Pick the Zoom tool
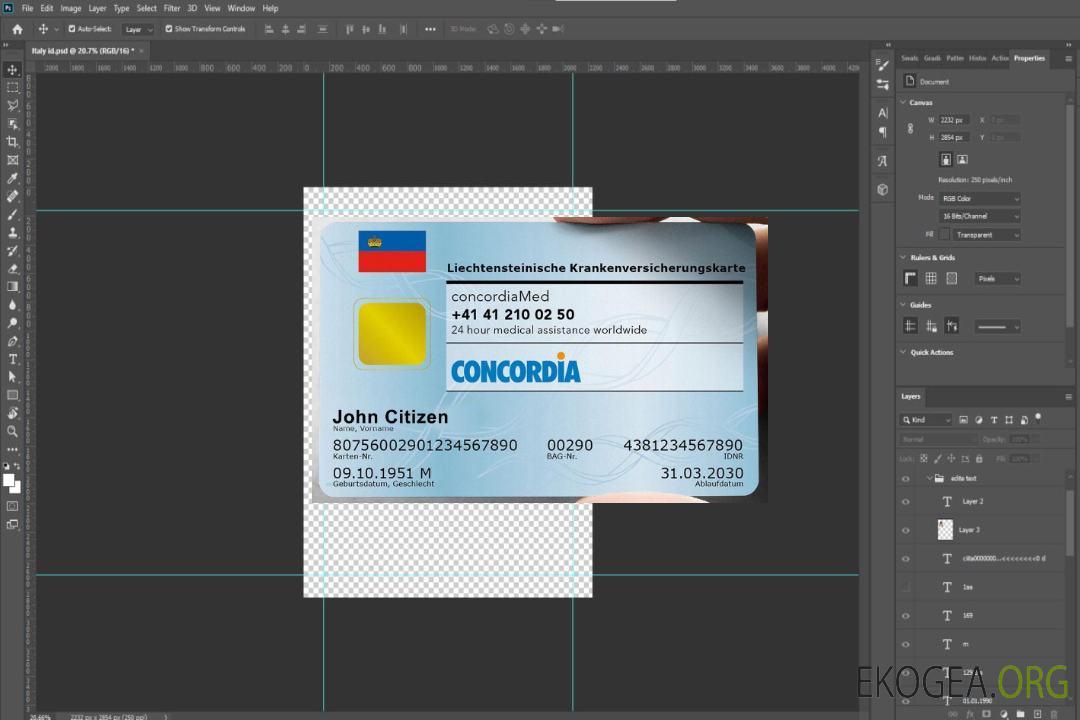This screenshot has height=720, width=1080. click(x=13, y=431)
